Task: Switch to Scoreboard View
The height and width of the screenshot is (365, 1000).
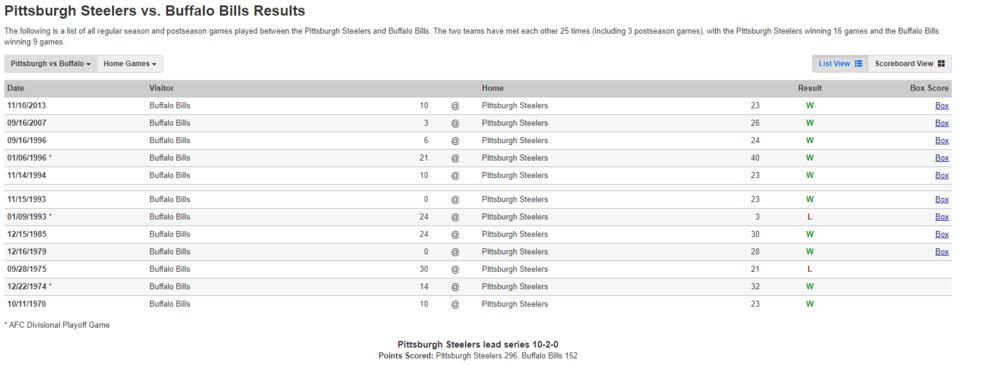Action: (x=909, y=64)
